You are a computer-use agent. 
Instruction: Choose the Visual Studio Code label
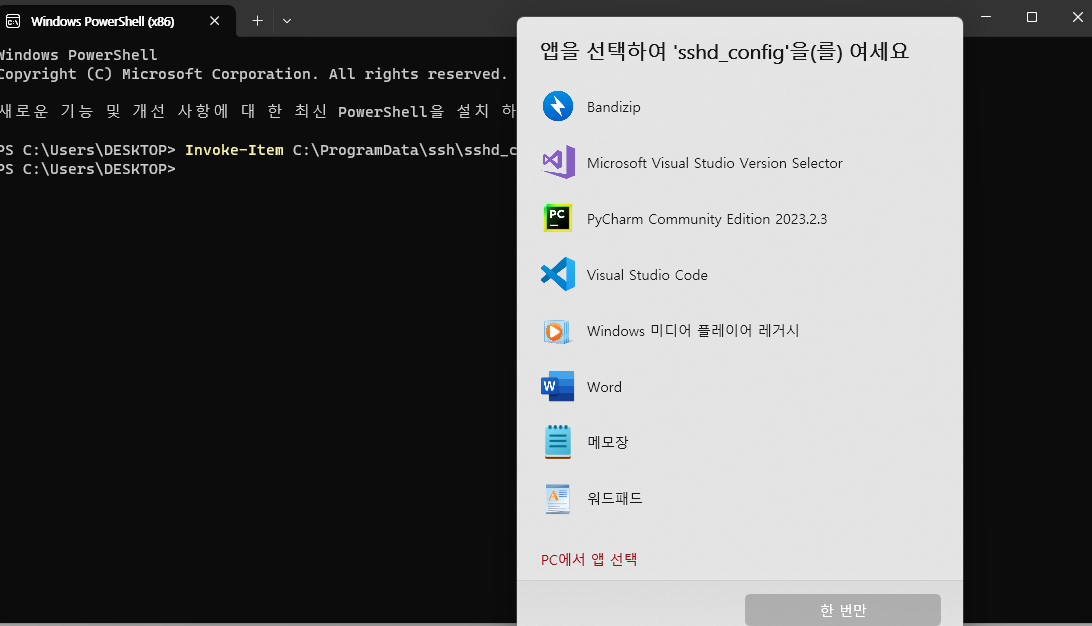point(647,275)
